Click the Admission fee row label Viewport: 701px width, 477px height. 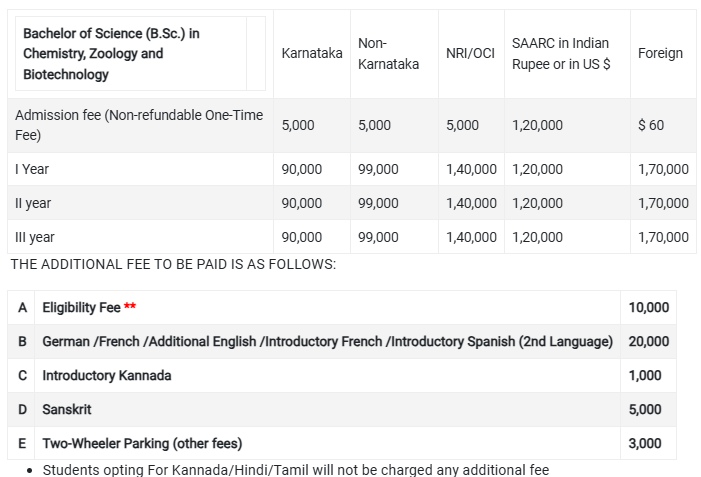139,125
